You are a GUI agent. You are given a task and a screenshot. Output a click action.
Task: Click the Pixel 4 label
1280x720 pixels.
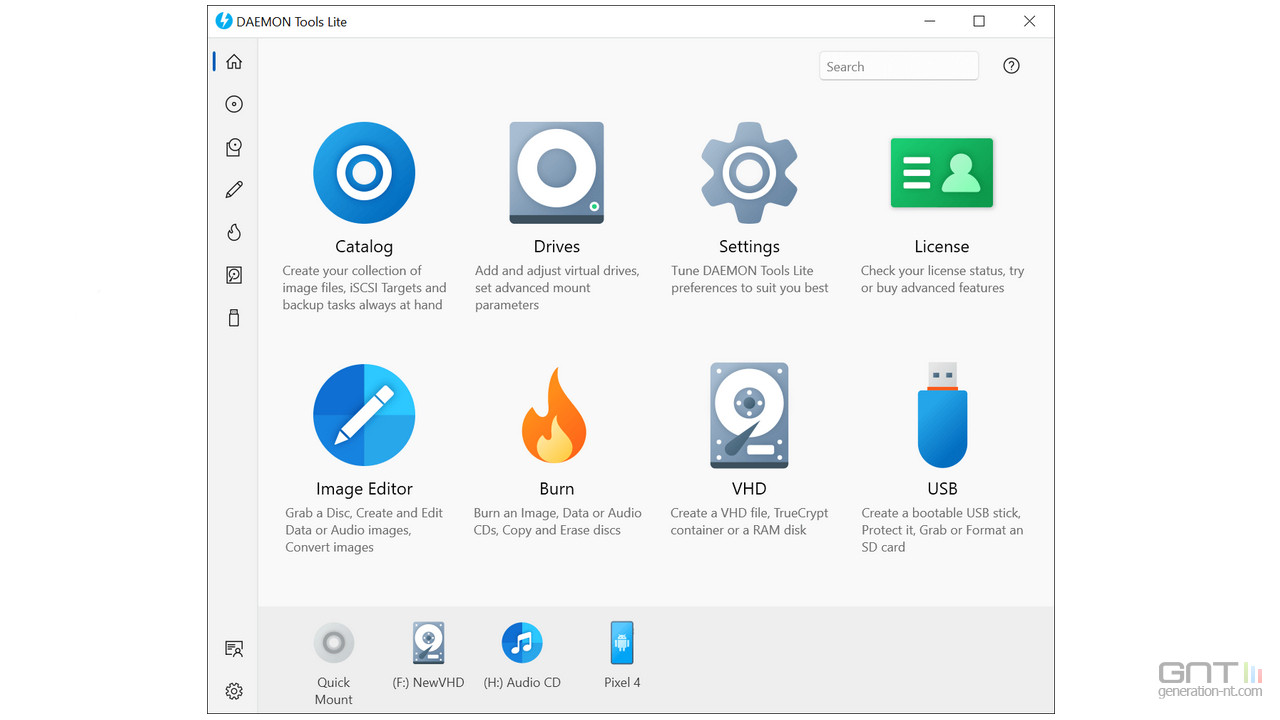[622, 683]
